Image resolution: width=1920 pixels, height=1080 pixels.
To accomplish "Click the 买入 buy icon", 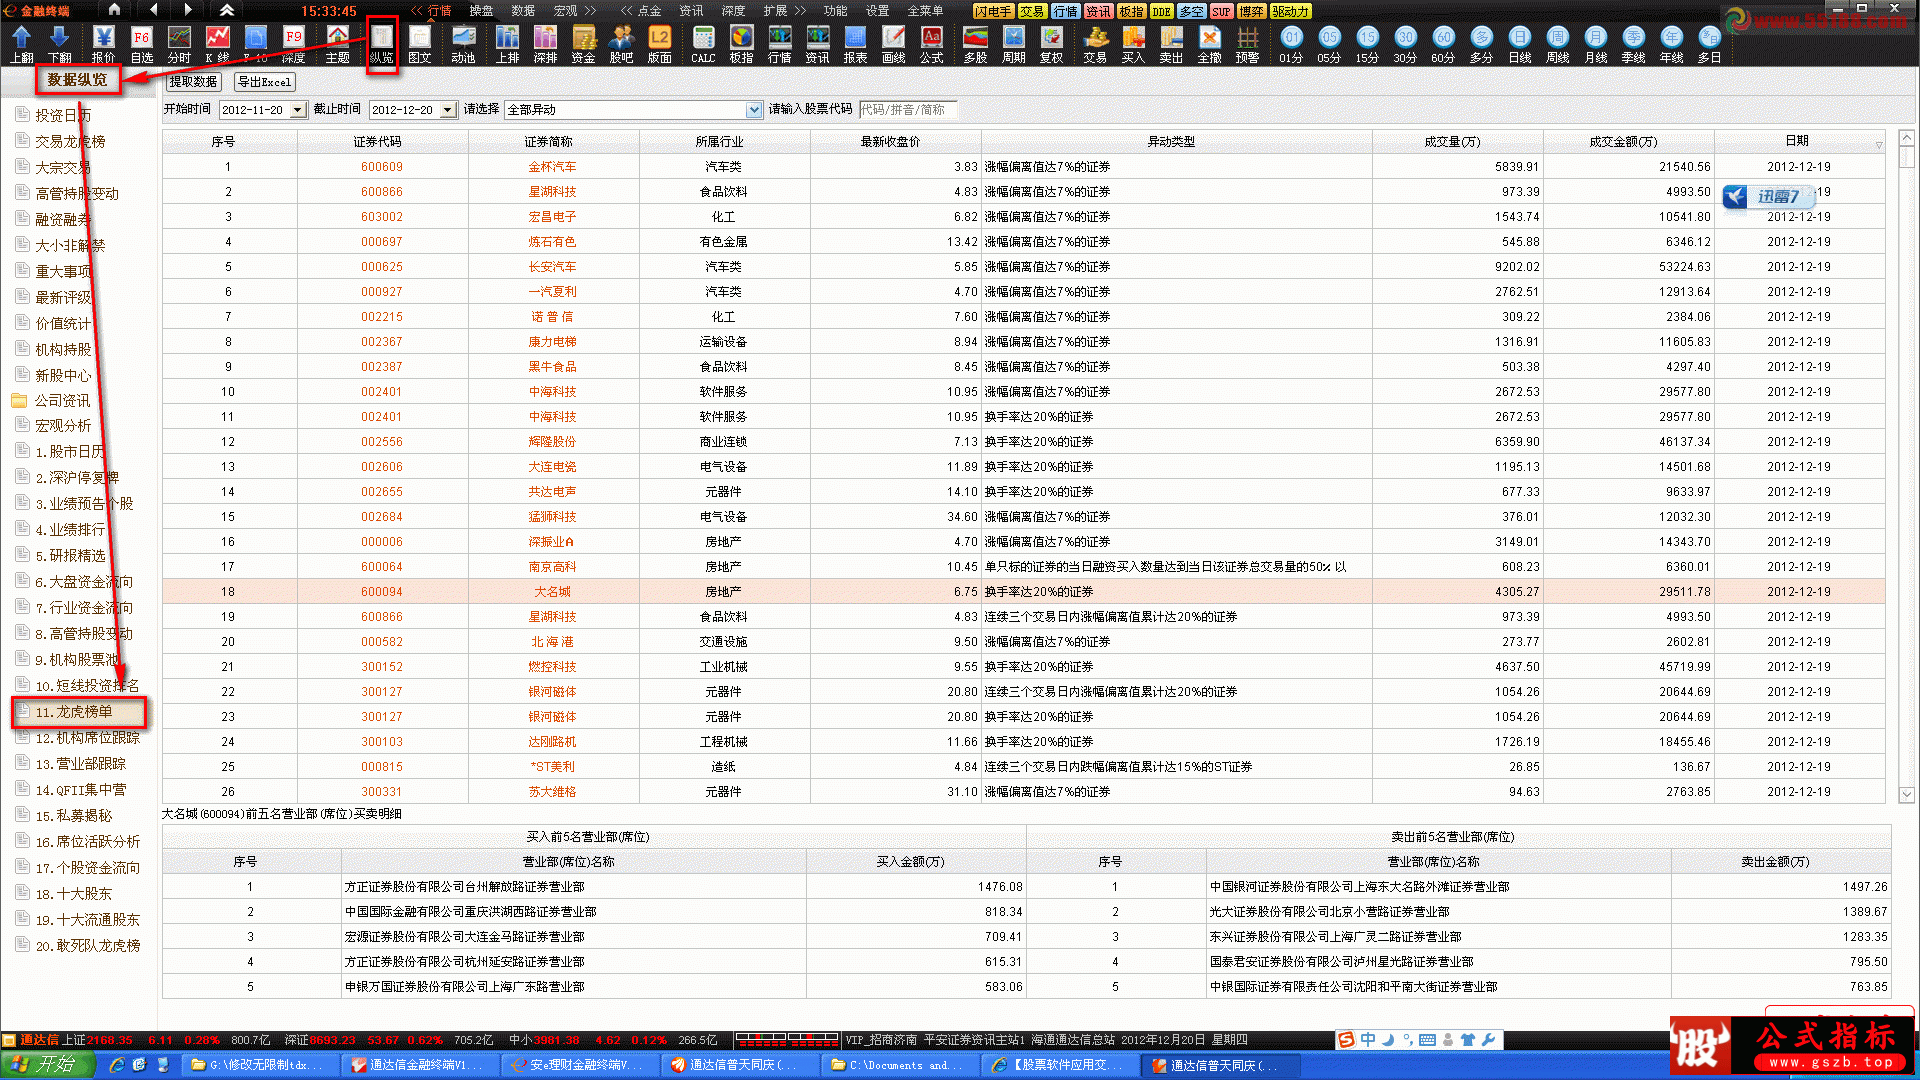I will pyautogui.click(x=1133, y=44).
